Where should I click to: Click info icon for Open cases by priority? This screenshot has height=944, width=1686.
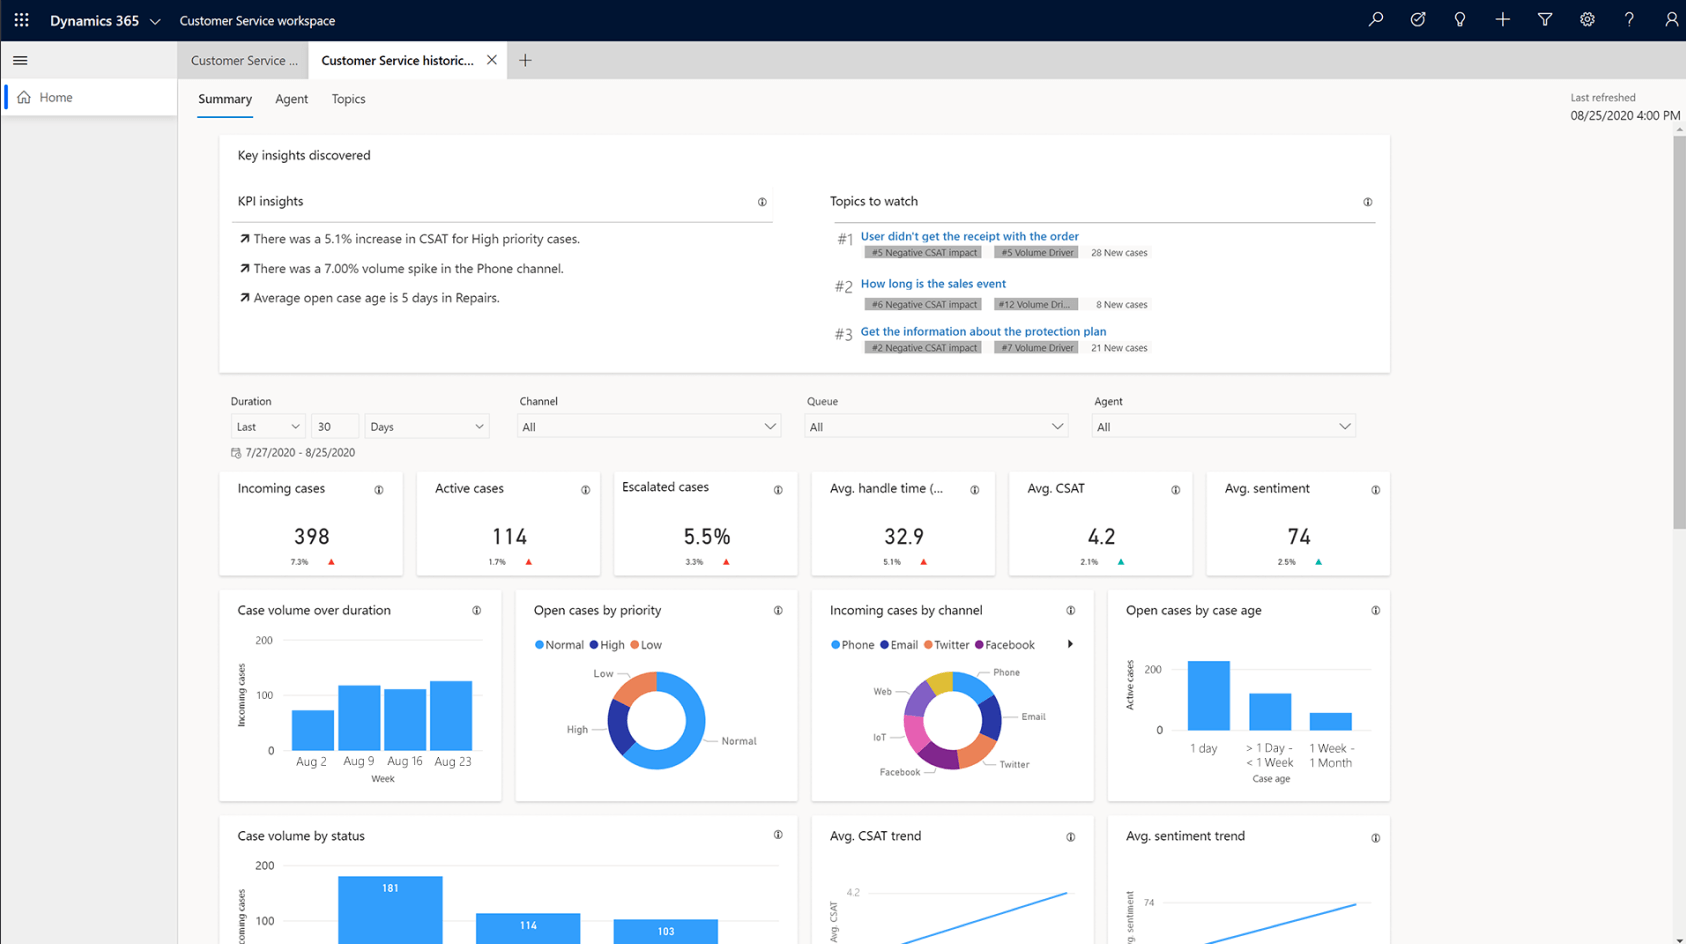778,610
